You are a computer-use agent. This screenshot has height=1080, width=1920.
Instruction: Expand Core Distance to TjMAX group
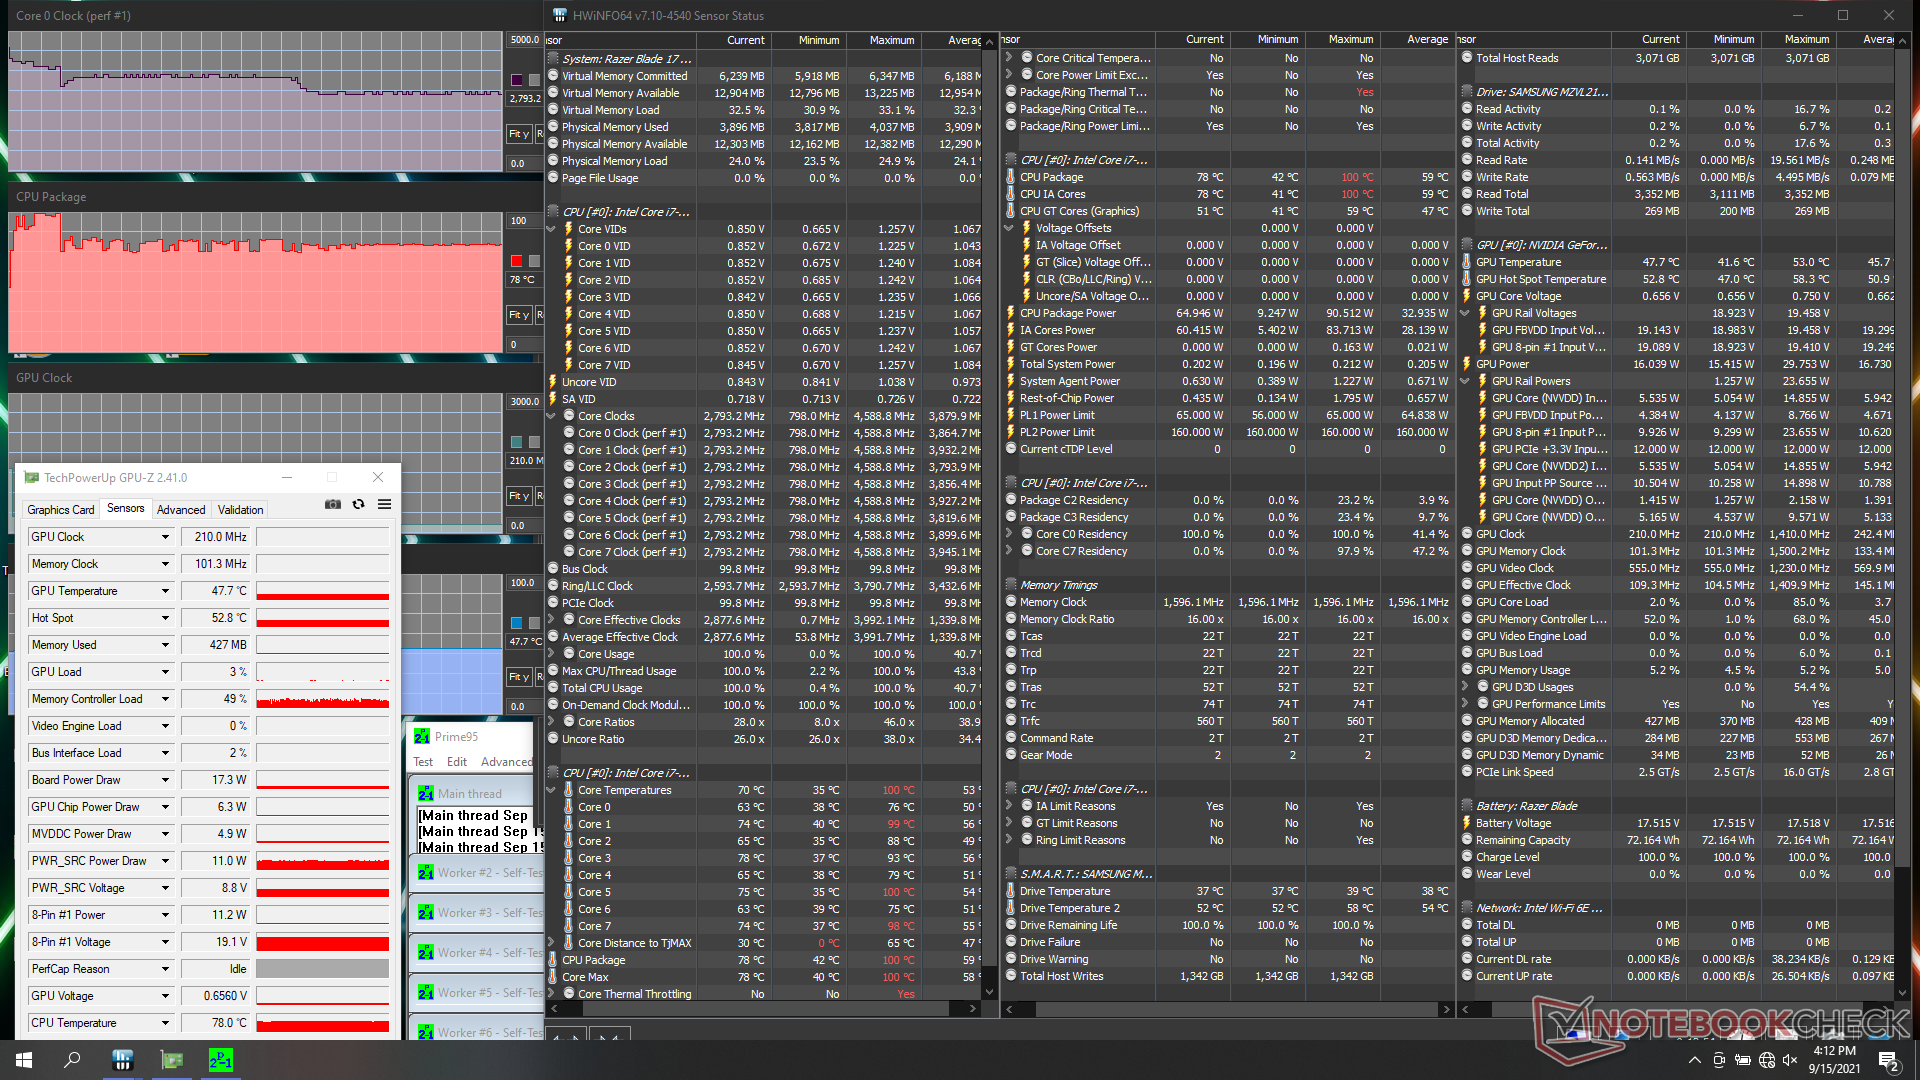(551, 943)
